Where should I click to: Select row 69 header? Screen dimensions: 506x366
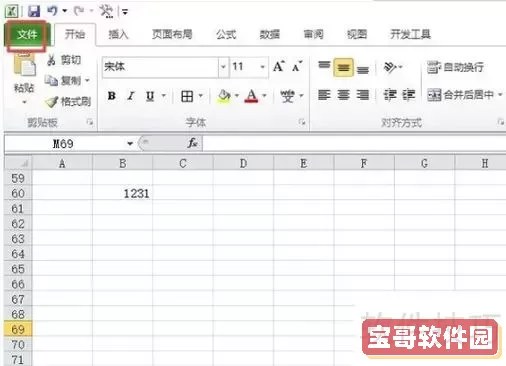[18, 329]
